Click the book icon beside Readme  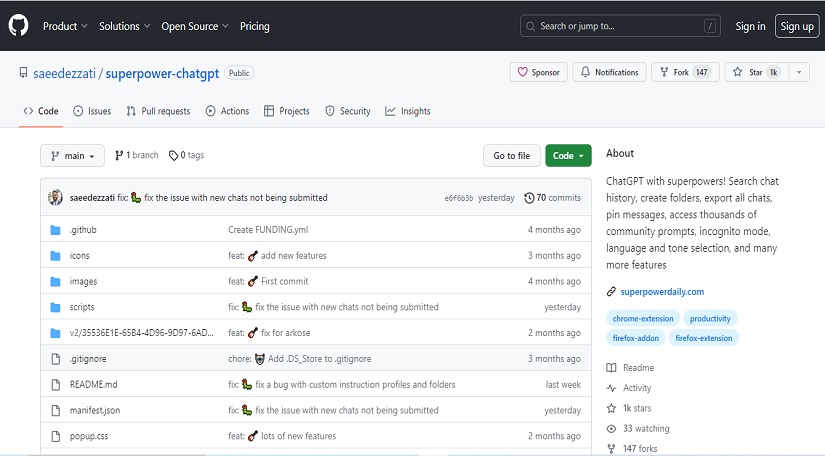pos(611,368)
